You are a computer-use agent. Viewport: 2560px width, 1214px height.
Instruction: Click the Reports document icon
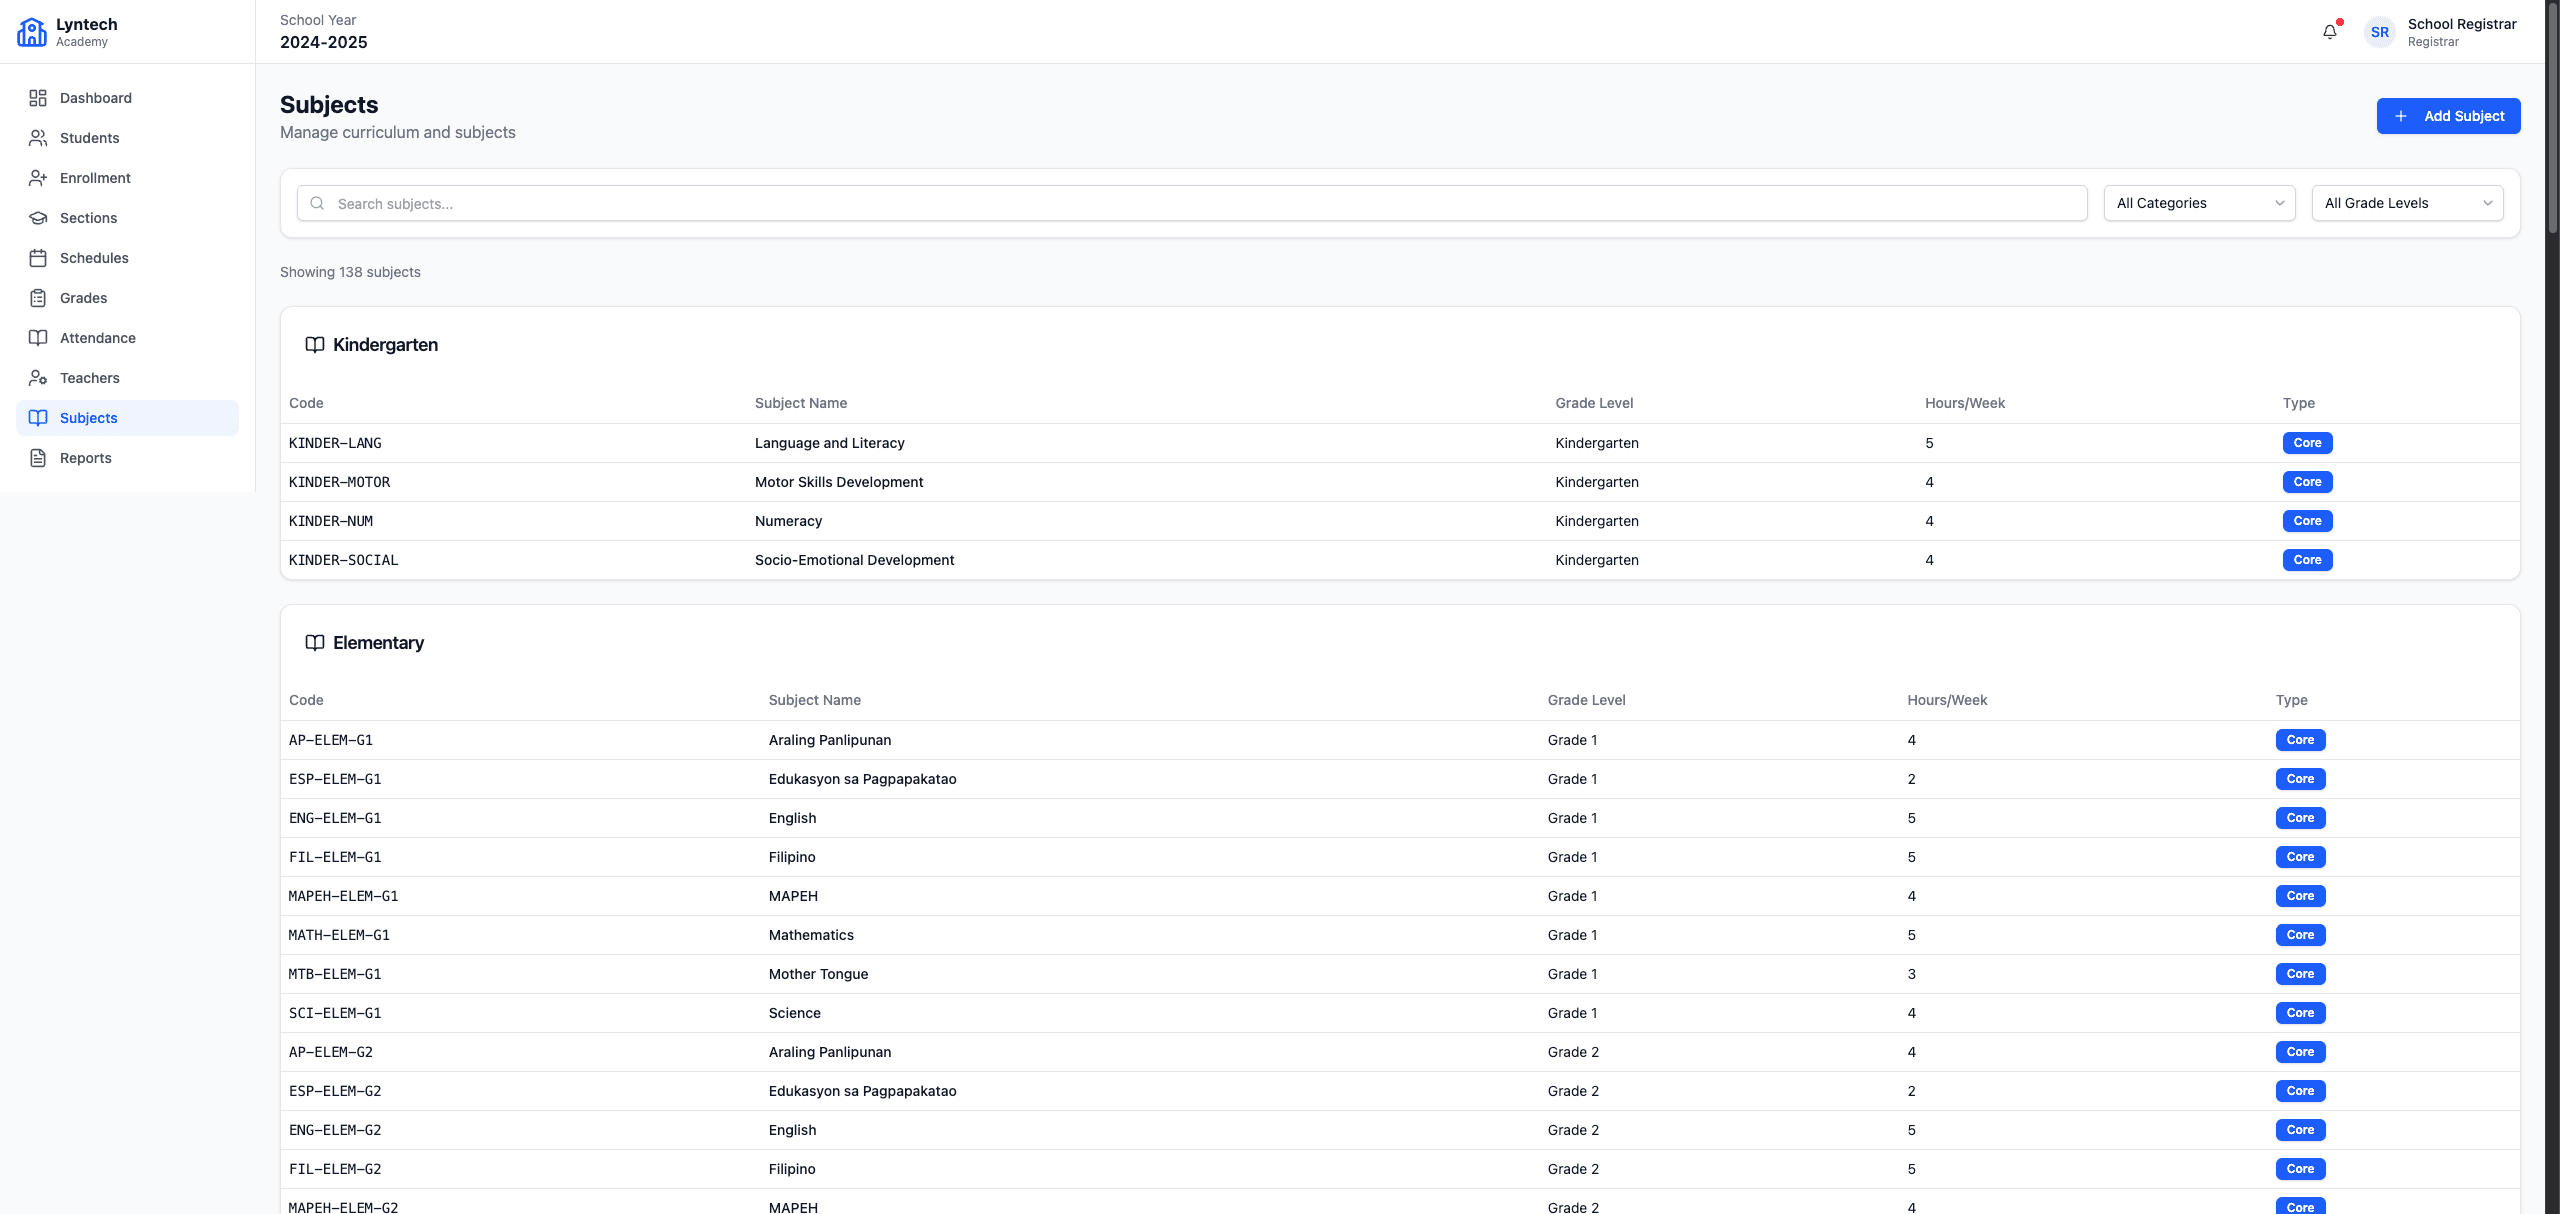pos(38,458)
